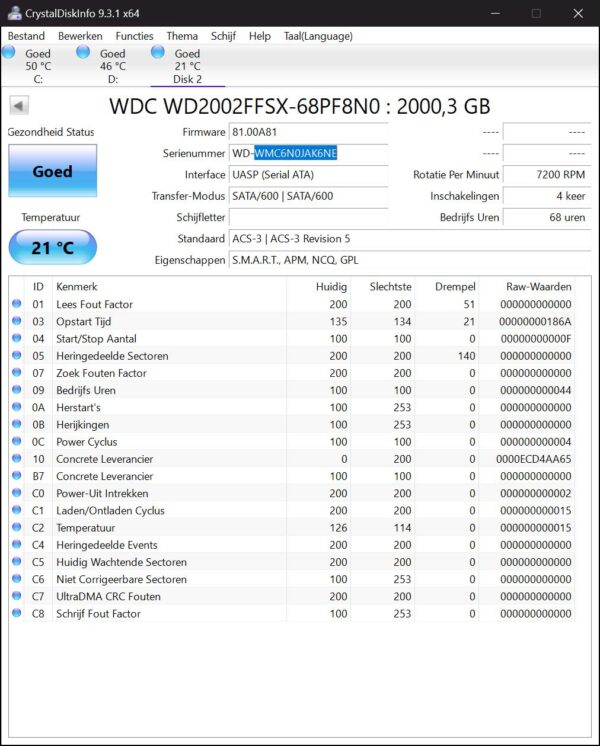Click the status dot for Heringedeelde Sectoren
The image size is (600, 746).
tap(17, 355)
